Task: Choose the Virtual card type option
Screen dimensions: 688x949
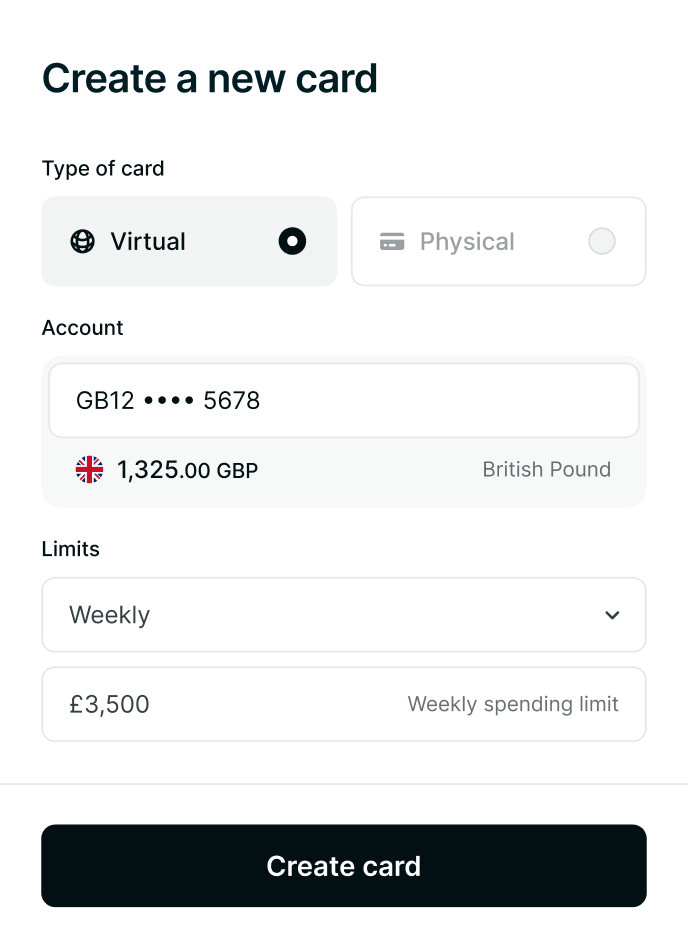Action: click(x=189, y=241)
